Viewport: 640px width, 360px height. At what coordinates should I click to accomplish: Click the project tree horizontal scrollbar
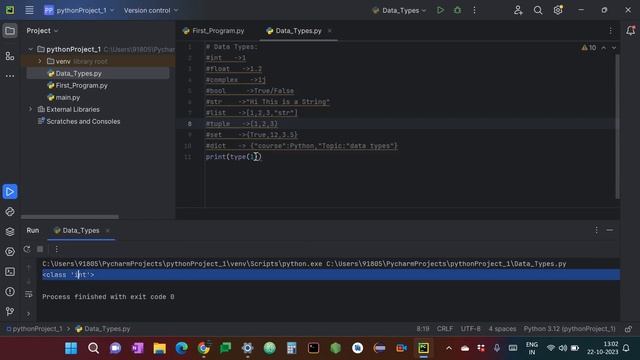click(70, 217)
